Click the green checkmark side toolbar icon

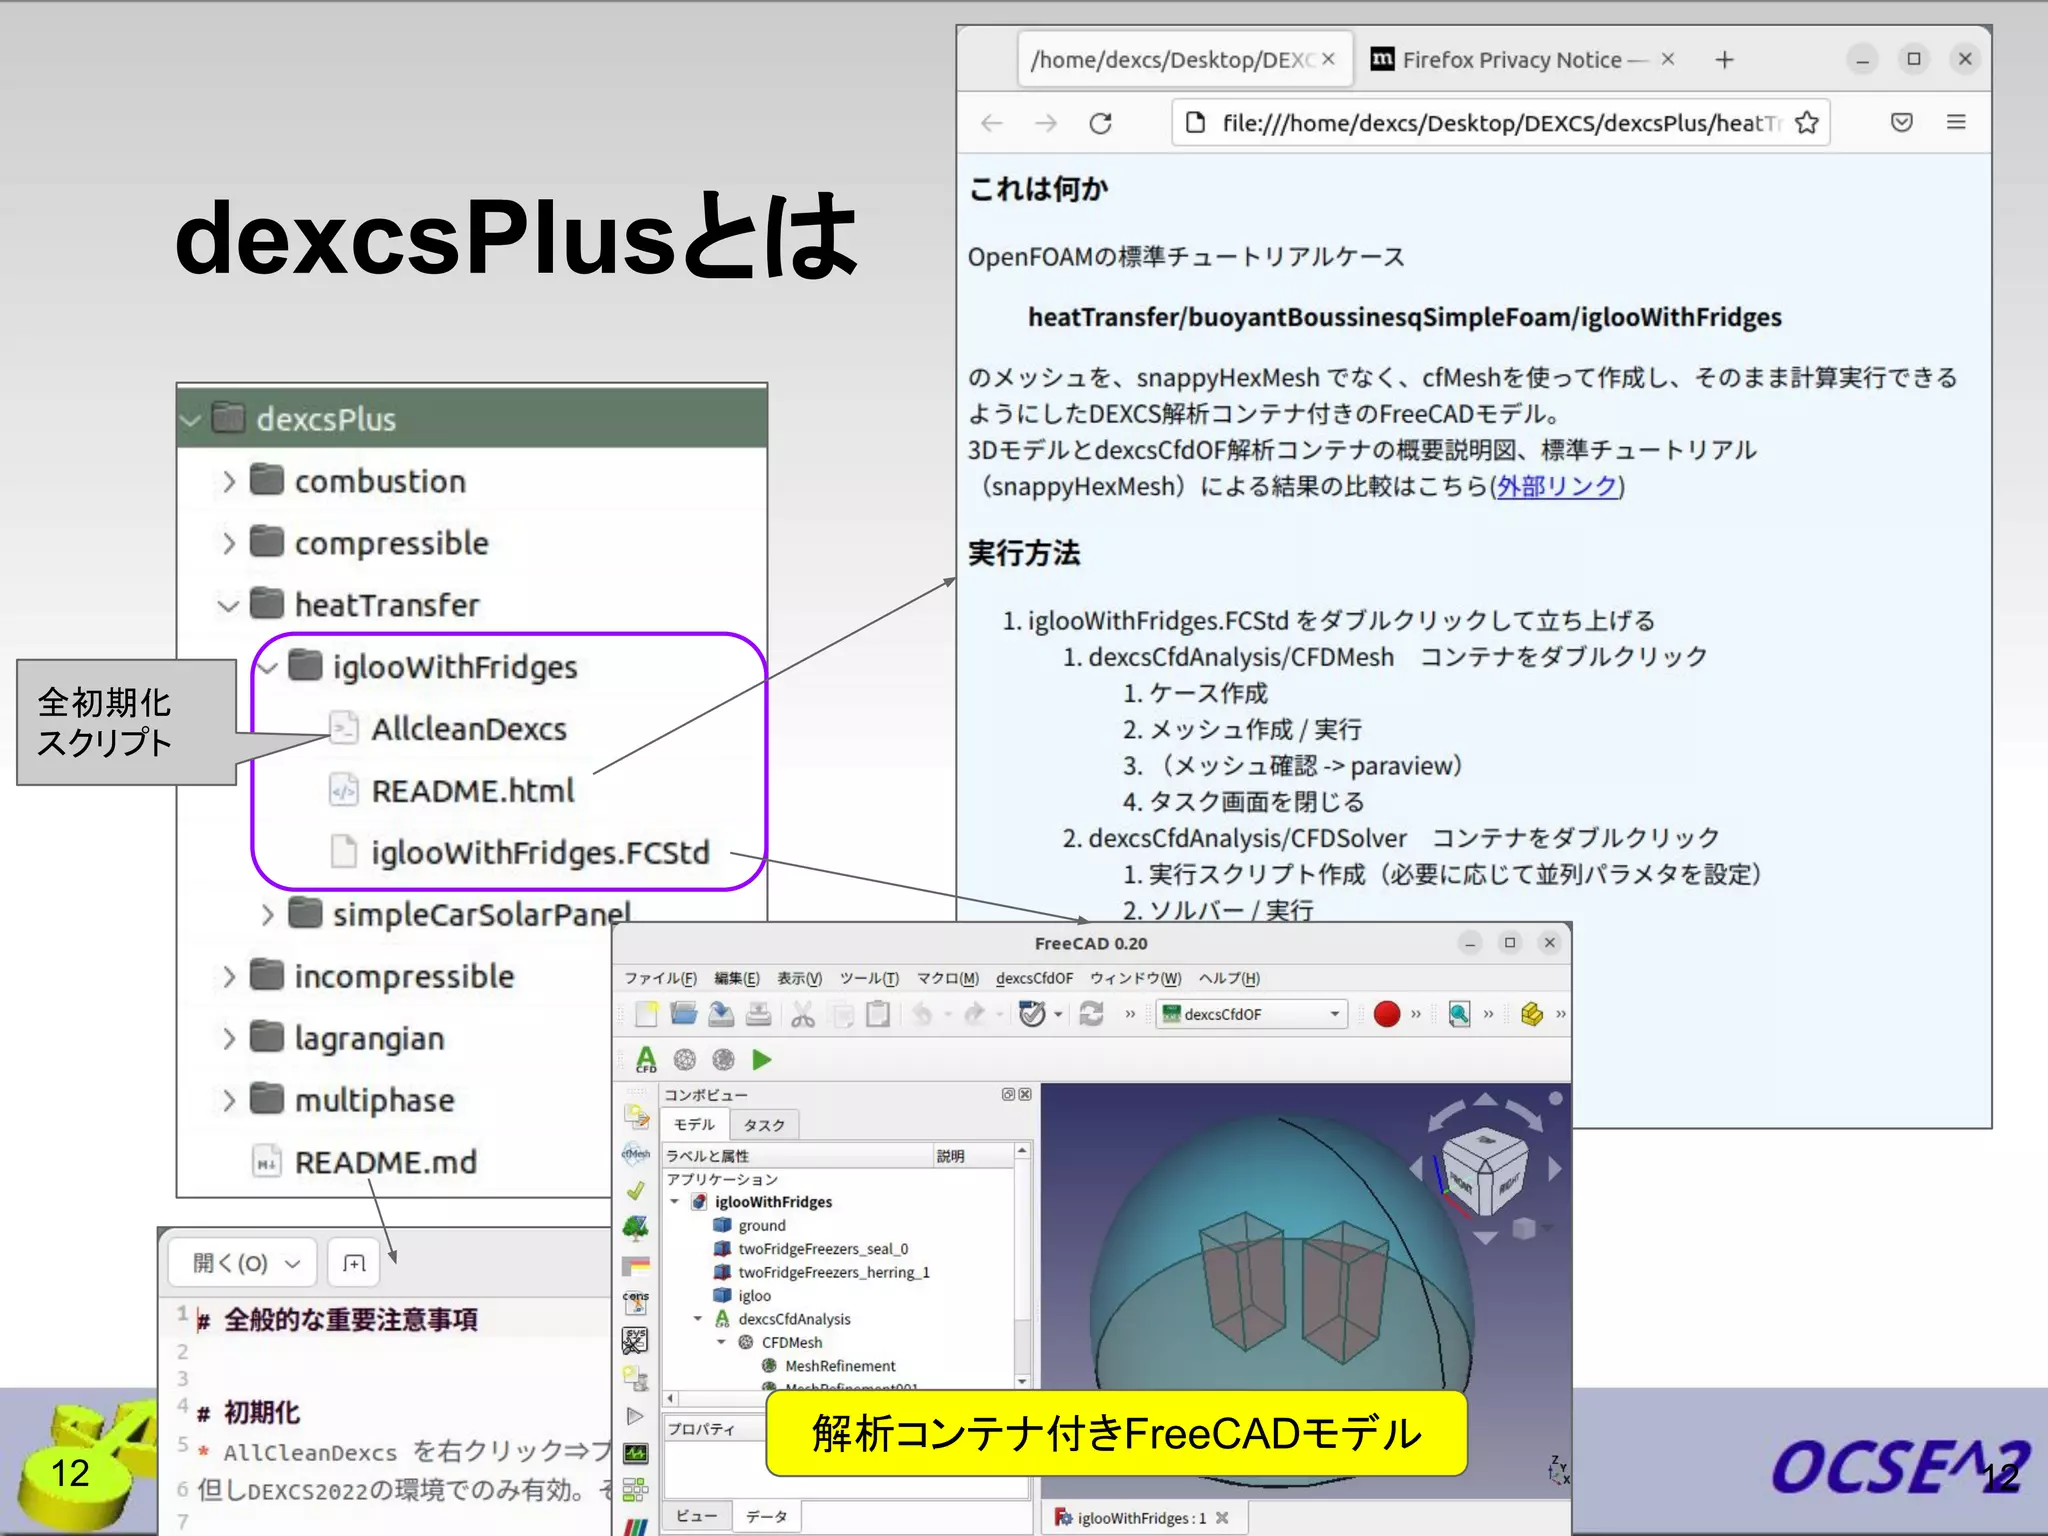[635, 1191]
